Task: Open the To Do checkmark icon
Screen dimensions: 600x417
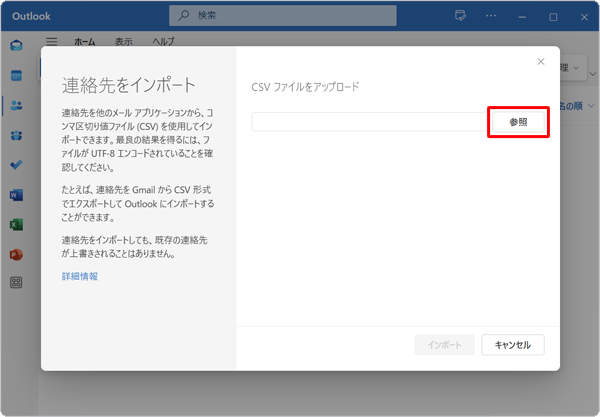Action: tap(16, 165)
